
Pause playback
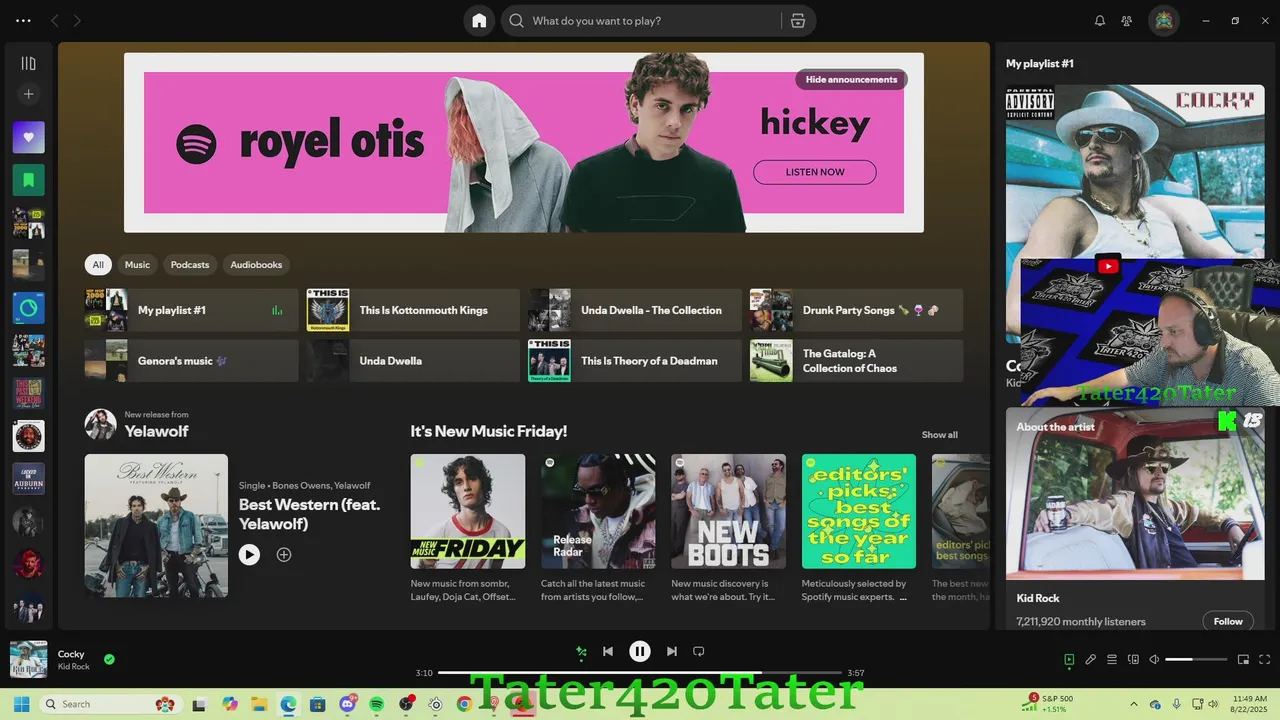[x=640, y=652]
